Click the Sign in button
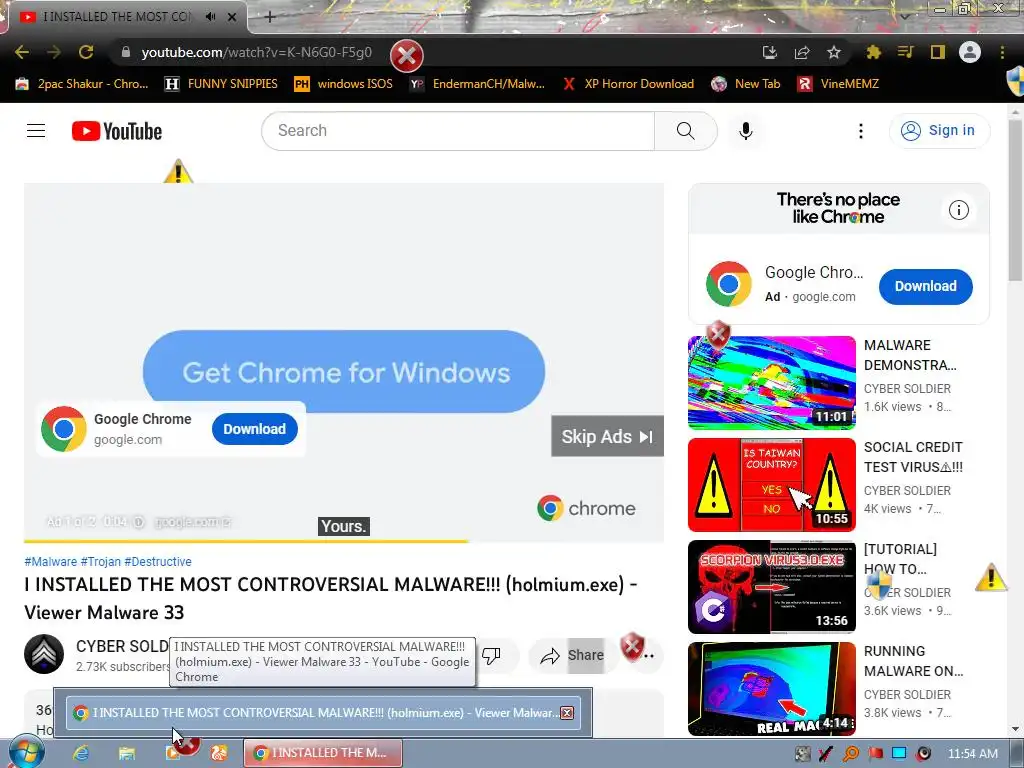The height and width of the screenshot is (768, 1024). point(939,131)
